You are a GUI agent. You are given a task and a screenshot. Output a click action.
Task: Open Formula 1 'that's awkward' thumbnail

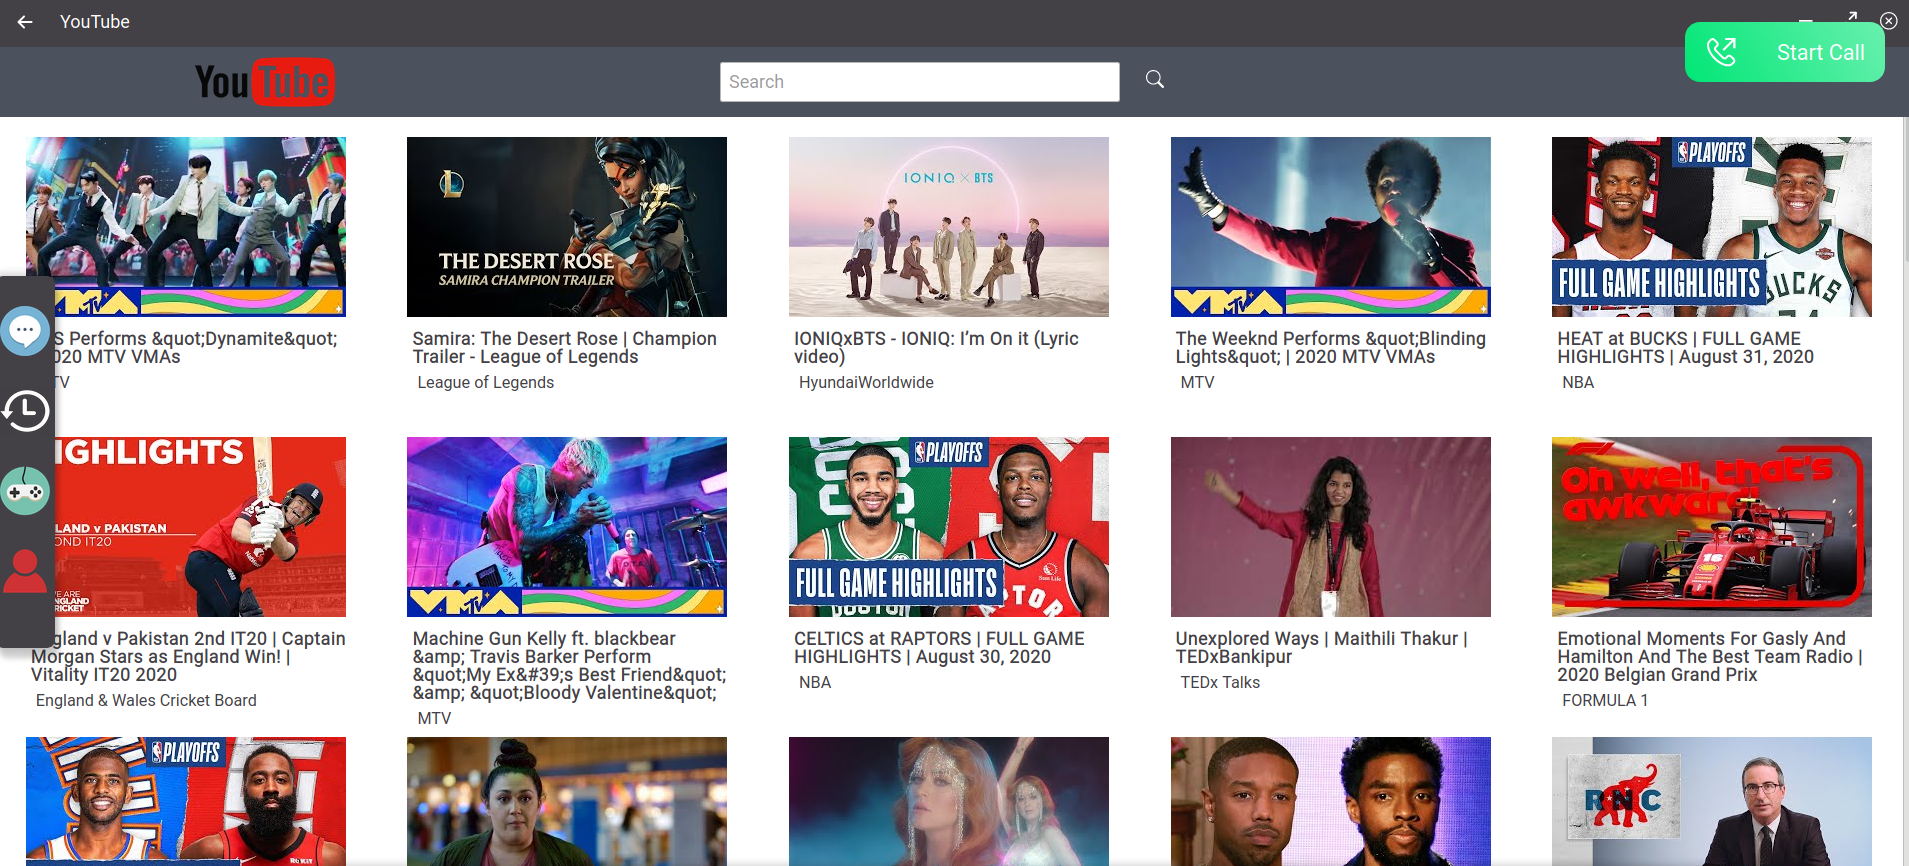[1712, 527]
